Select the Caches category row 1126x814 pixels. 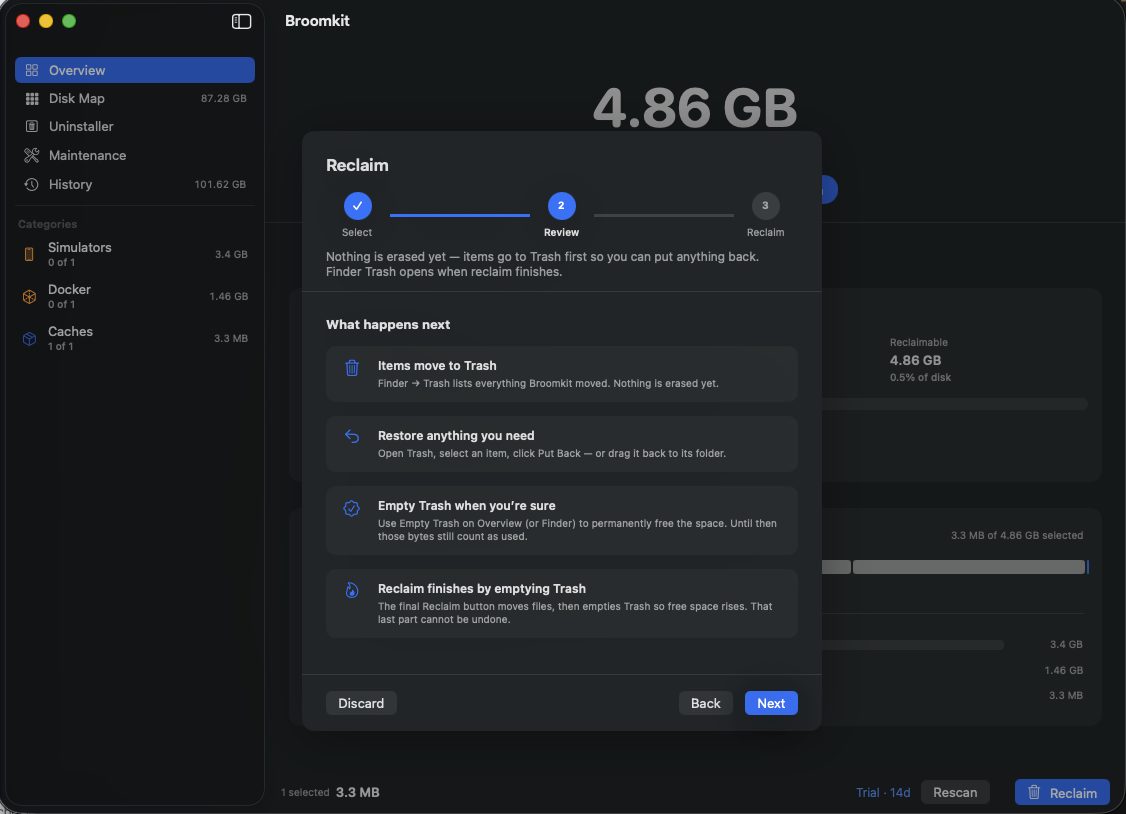135,338
